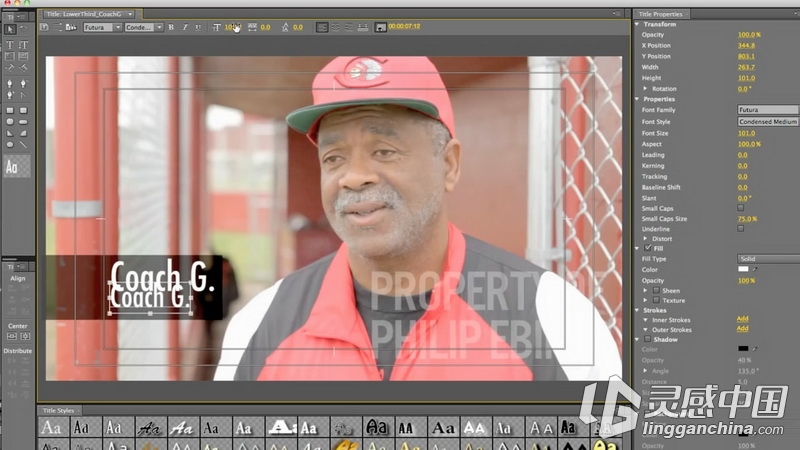Open the Font Family dropdown in properties
The height and width of the screenshot is (450, 800).
(x=768, y=110)
